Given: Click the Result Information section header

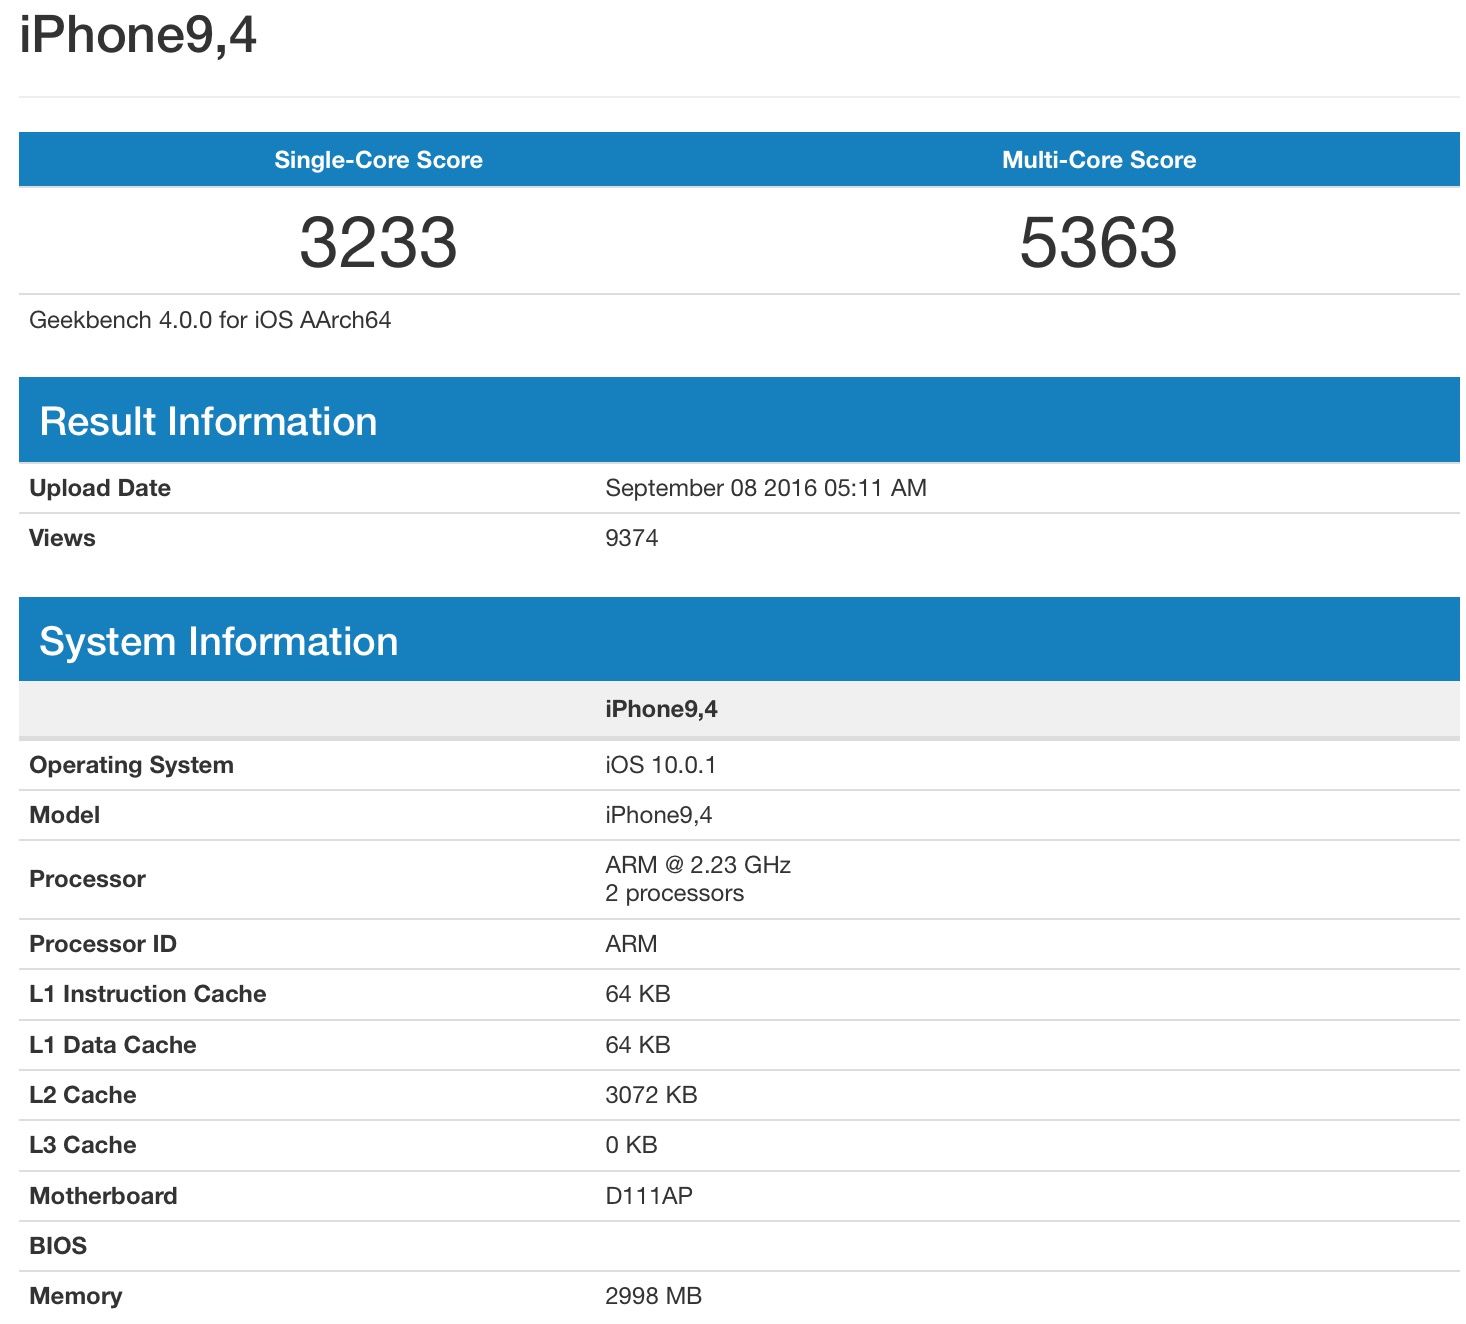Looking at the screenshot, I should click(x=208, y=420).
